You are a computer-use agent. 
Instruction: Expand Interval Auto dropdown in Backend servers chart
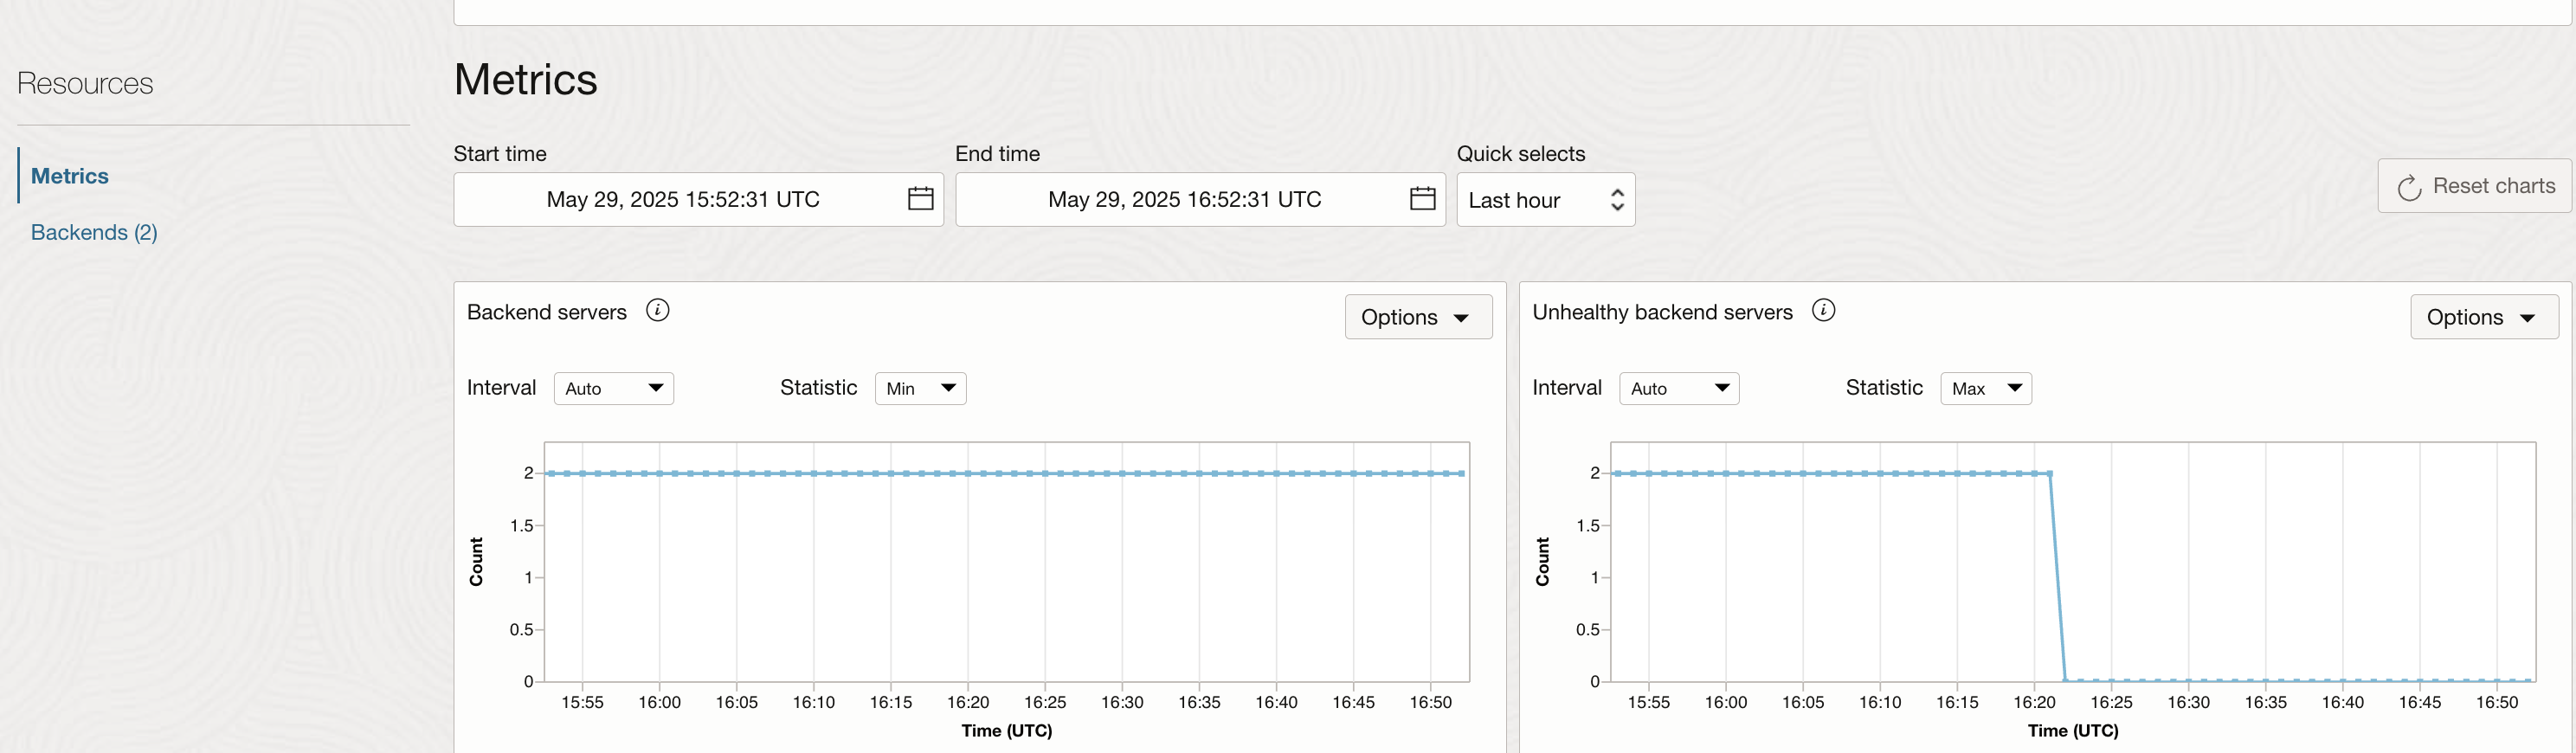click(x=613, y=388)
